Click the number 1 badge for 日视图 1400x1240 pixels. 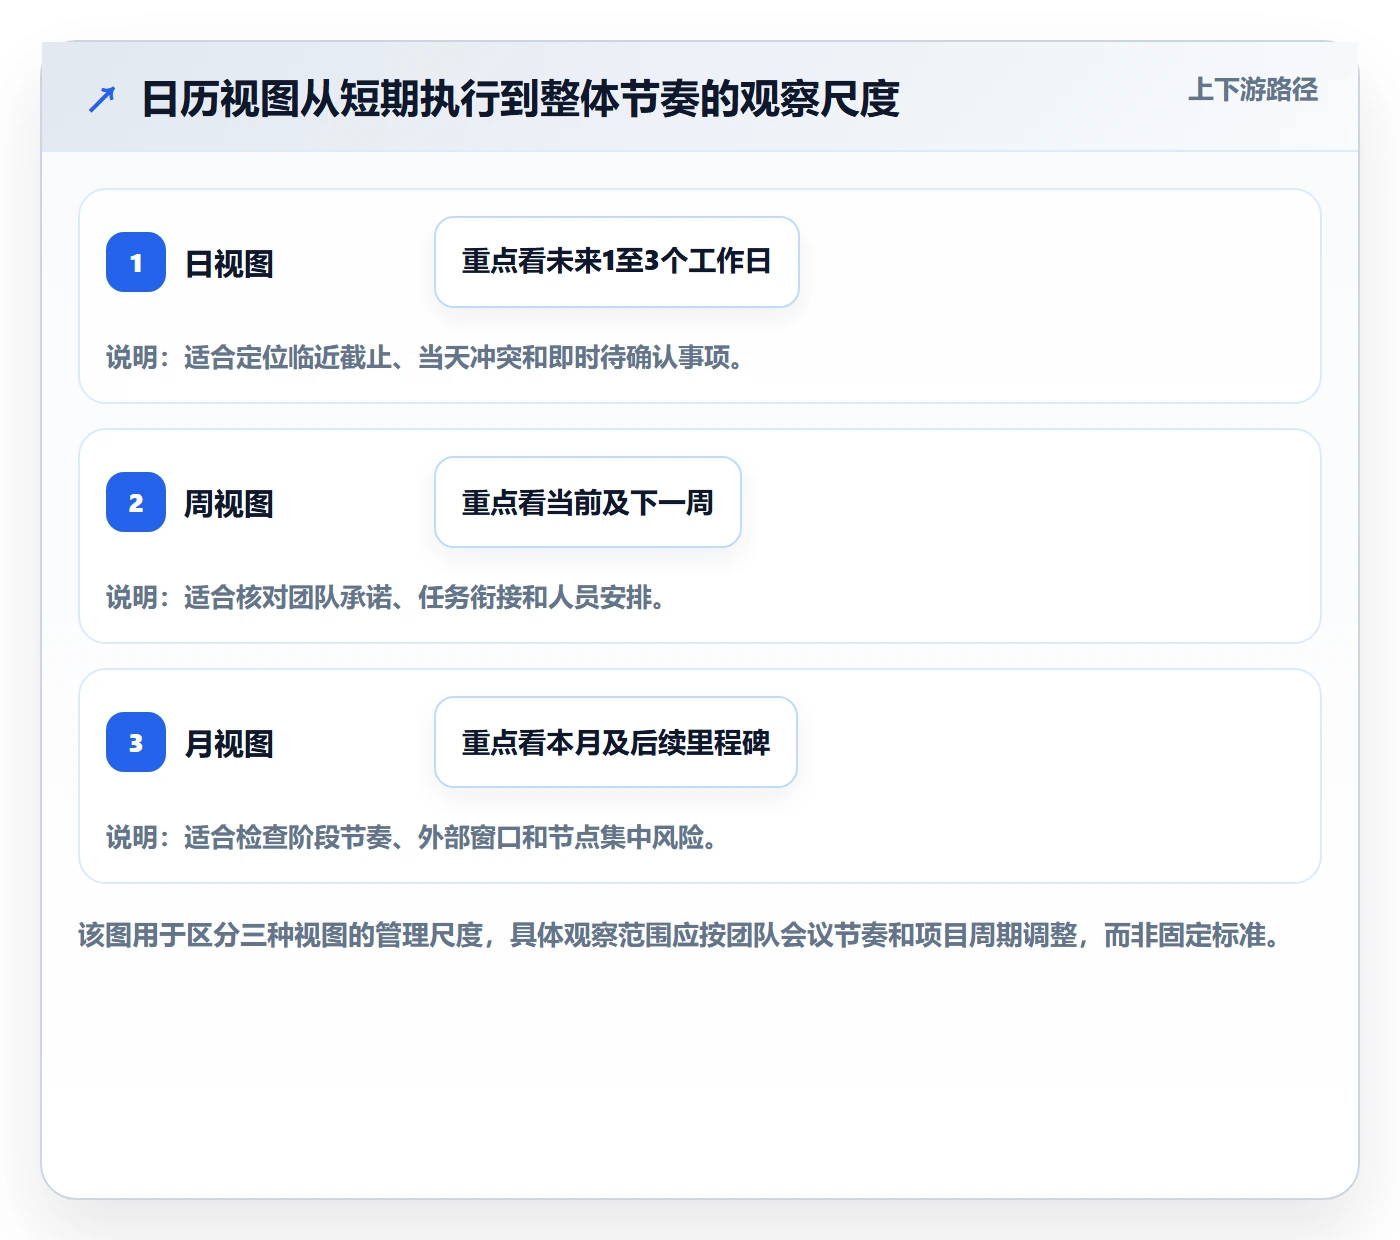[x=136, y=262]
